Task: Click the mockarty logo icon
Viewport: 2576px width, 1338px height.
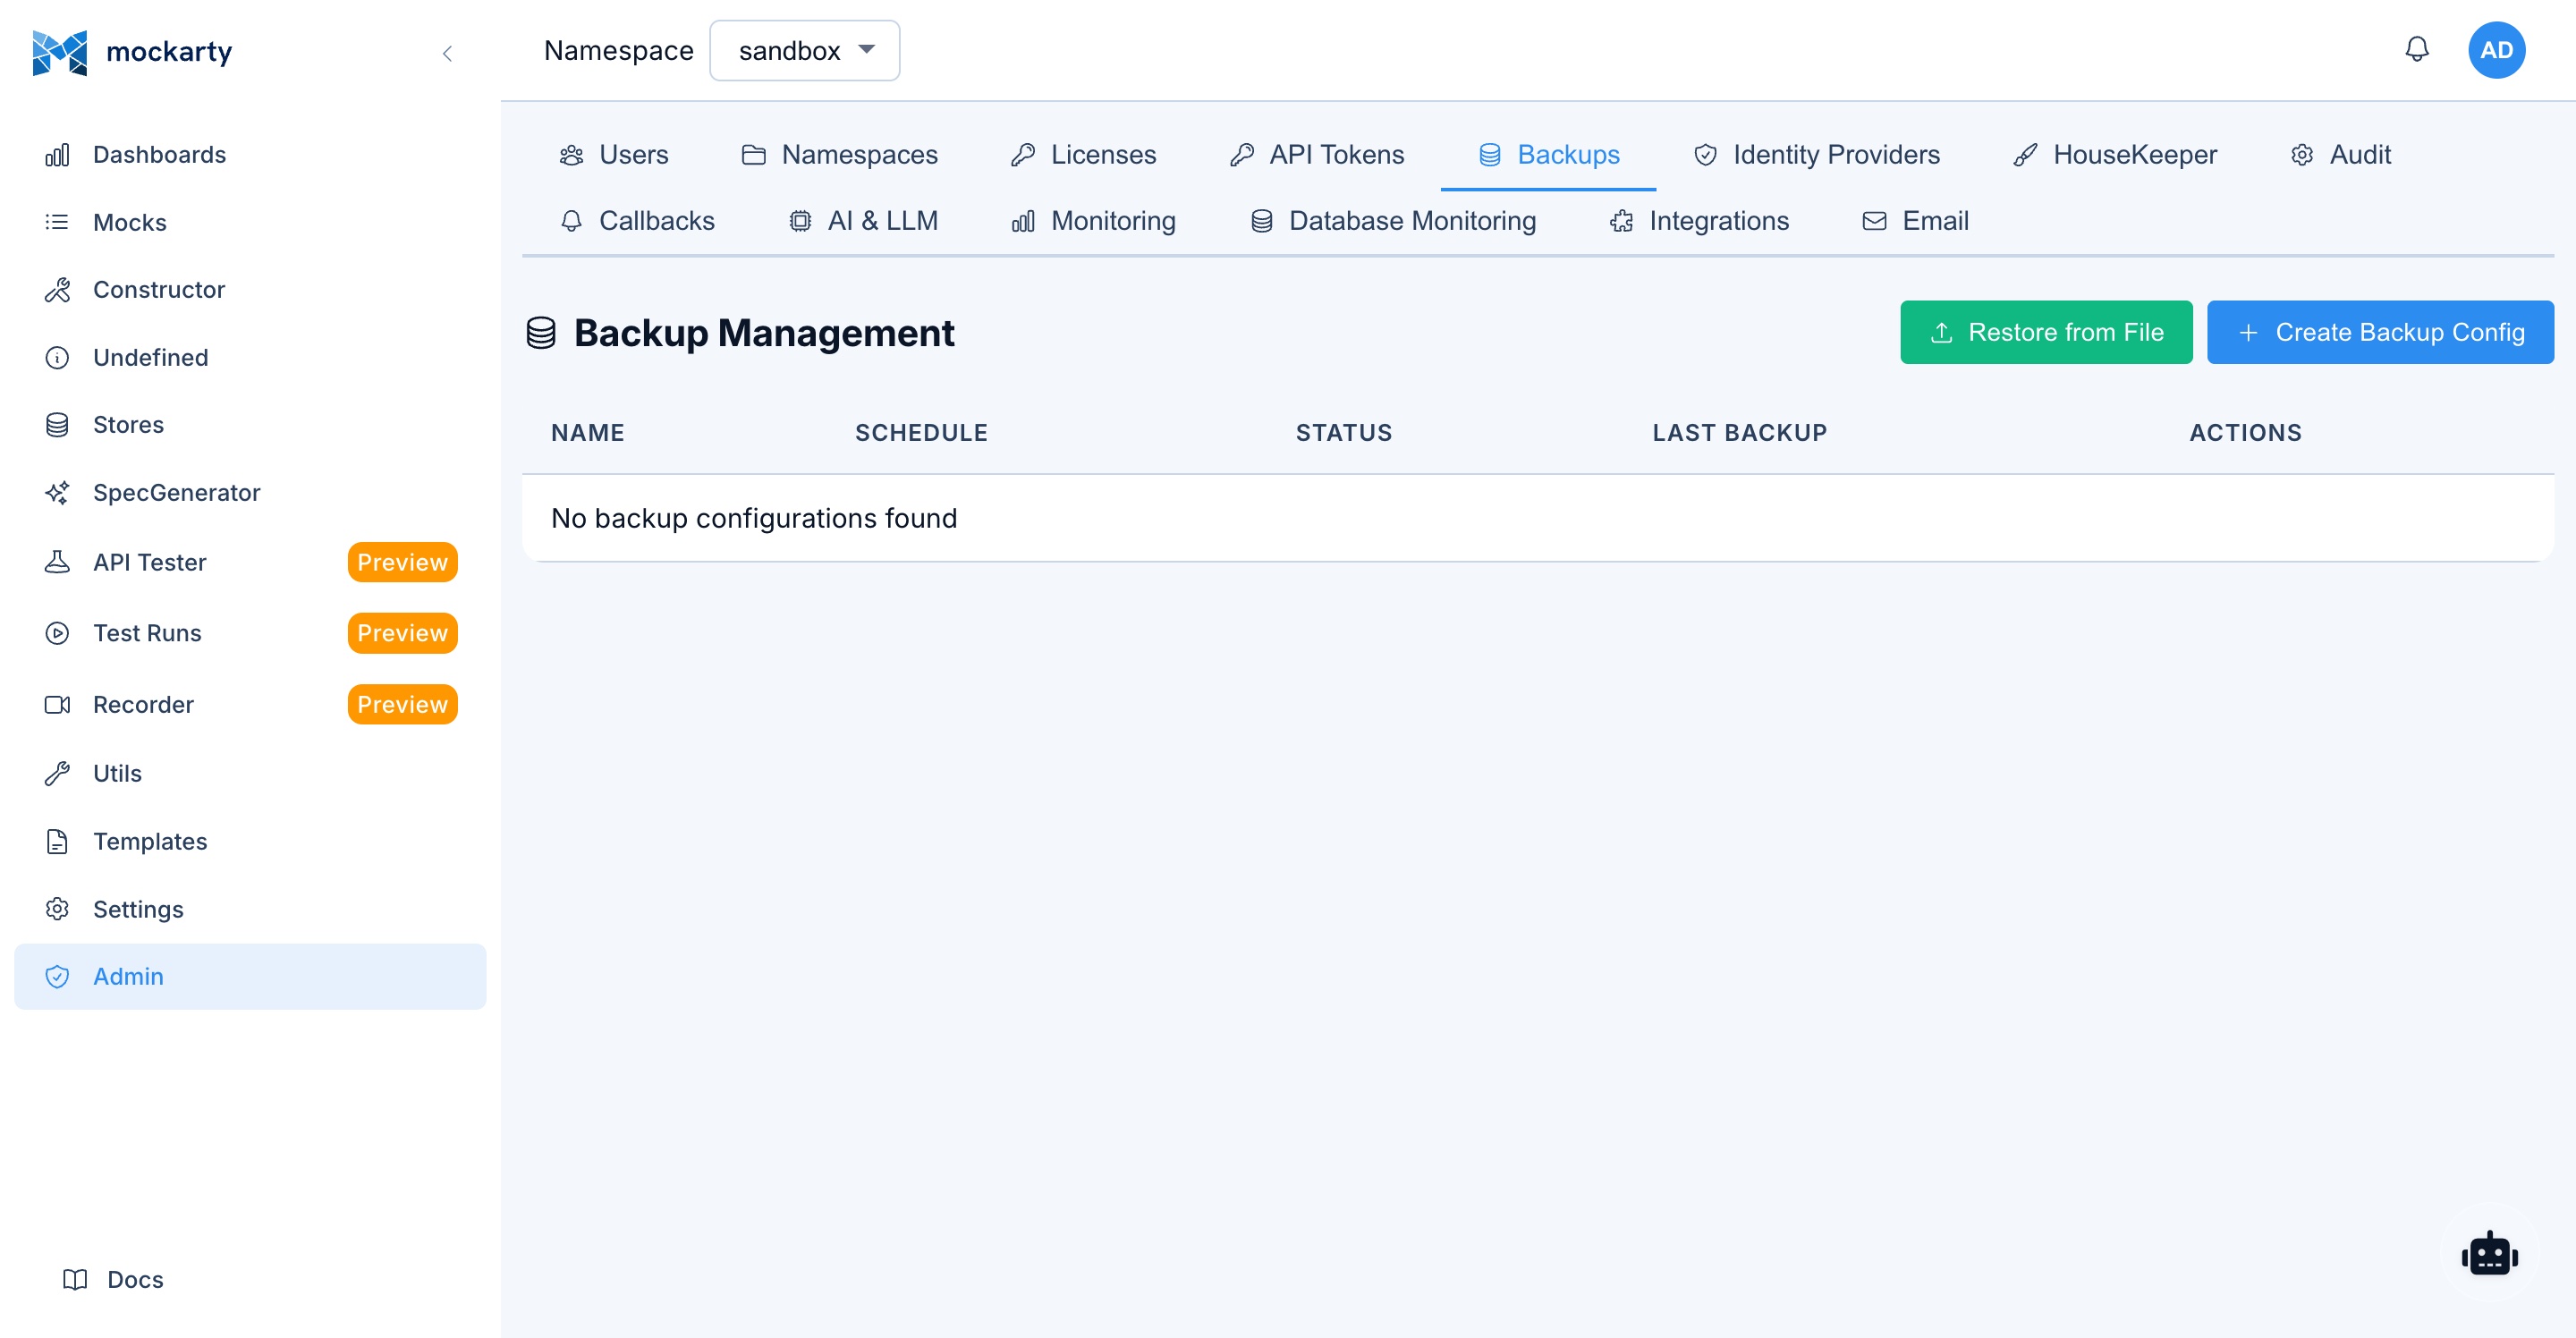Action: pos(59,51)
